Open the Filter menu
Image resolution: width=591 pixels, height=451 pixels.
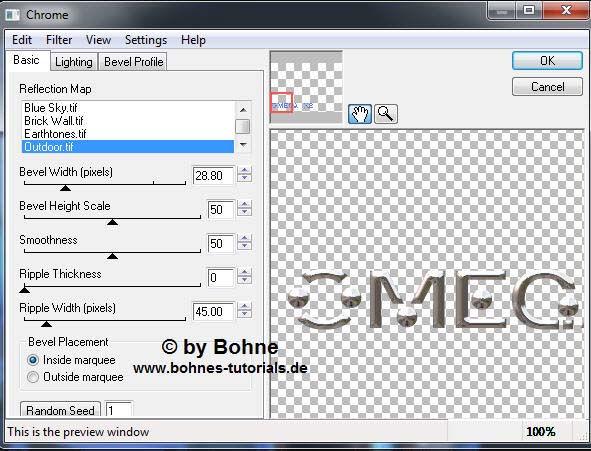tap(59, 40)
